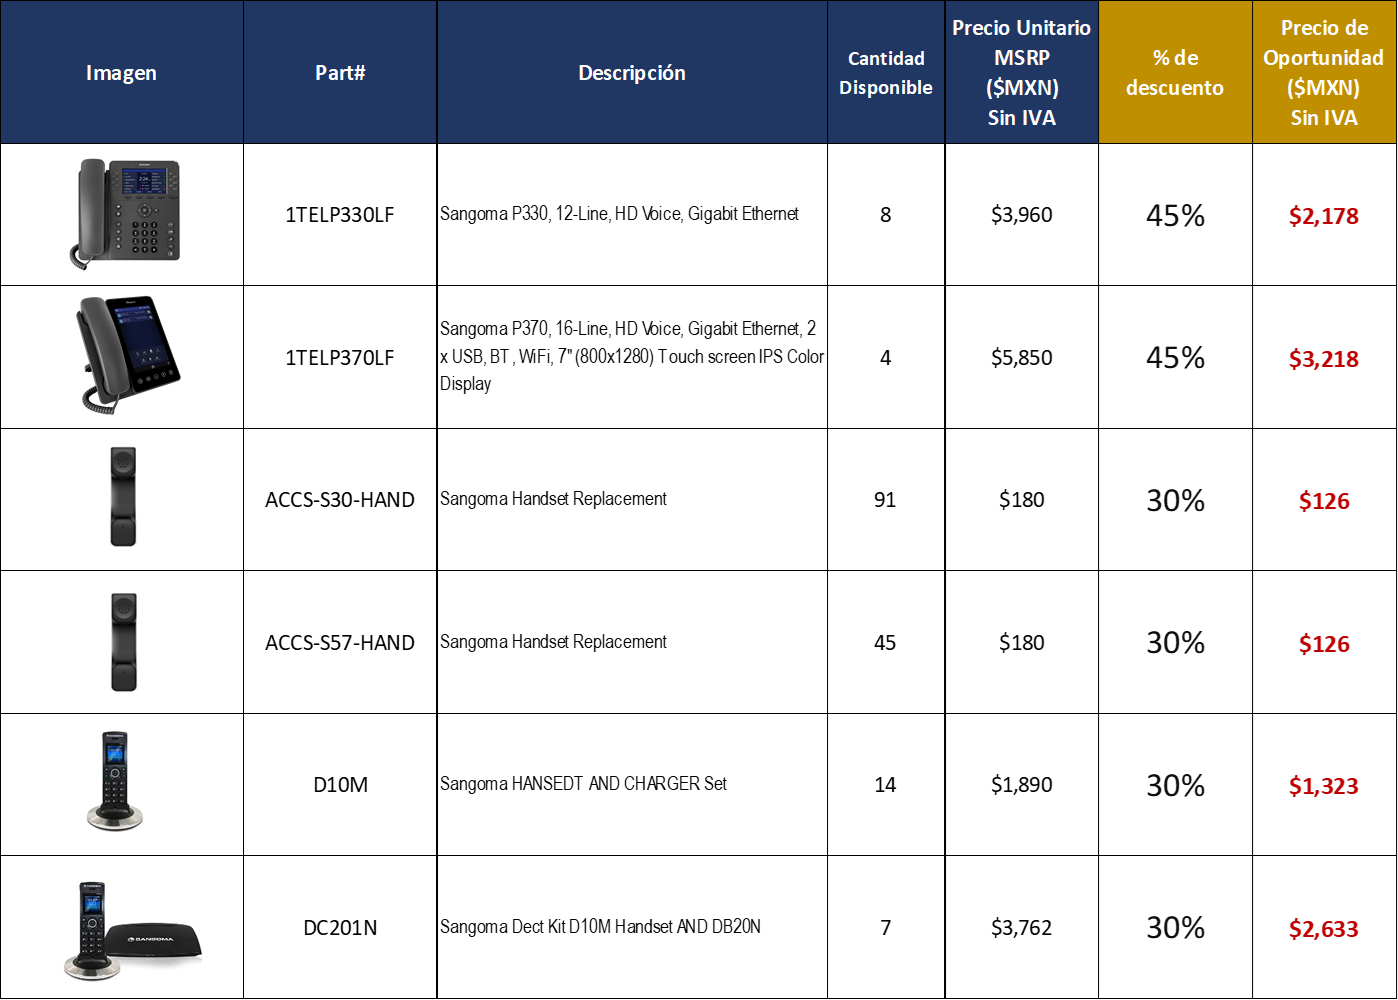Image resolution: width=1398 pixels, height=1000 pixels.
Task: Click the "Precio de Oportunidad" header
Action: (1323, 73)
